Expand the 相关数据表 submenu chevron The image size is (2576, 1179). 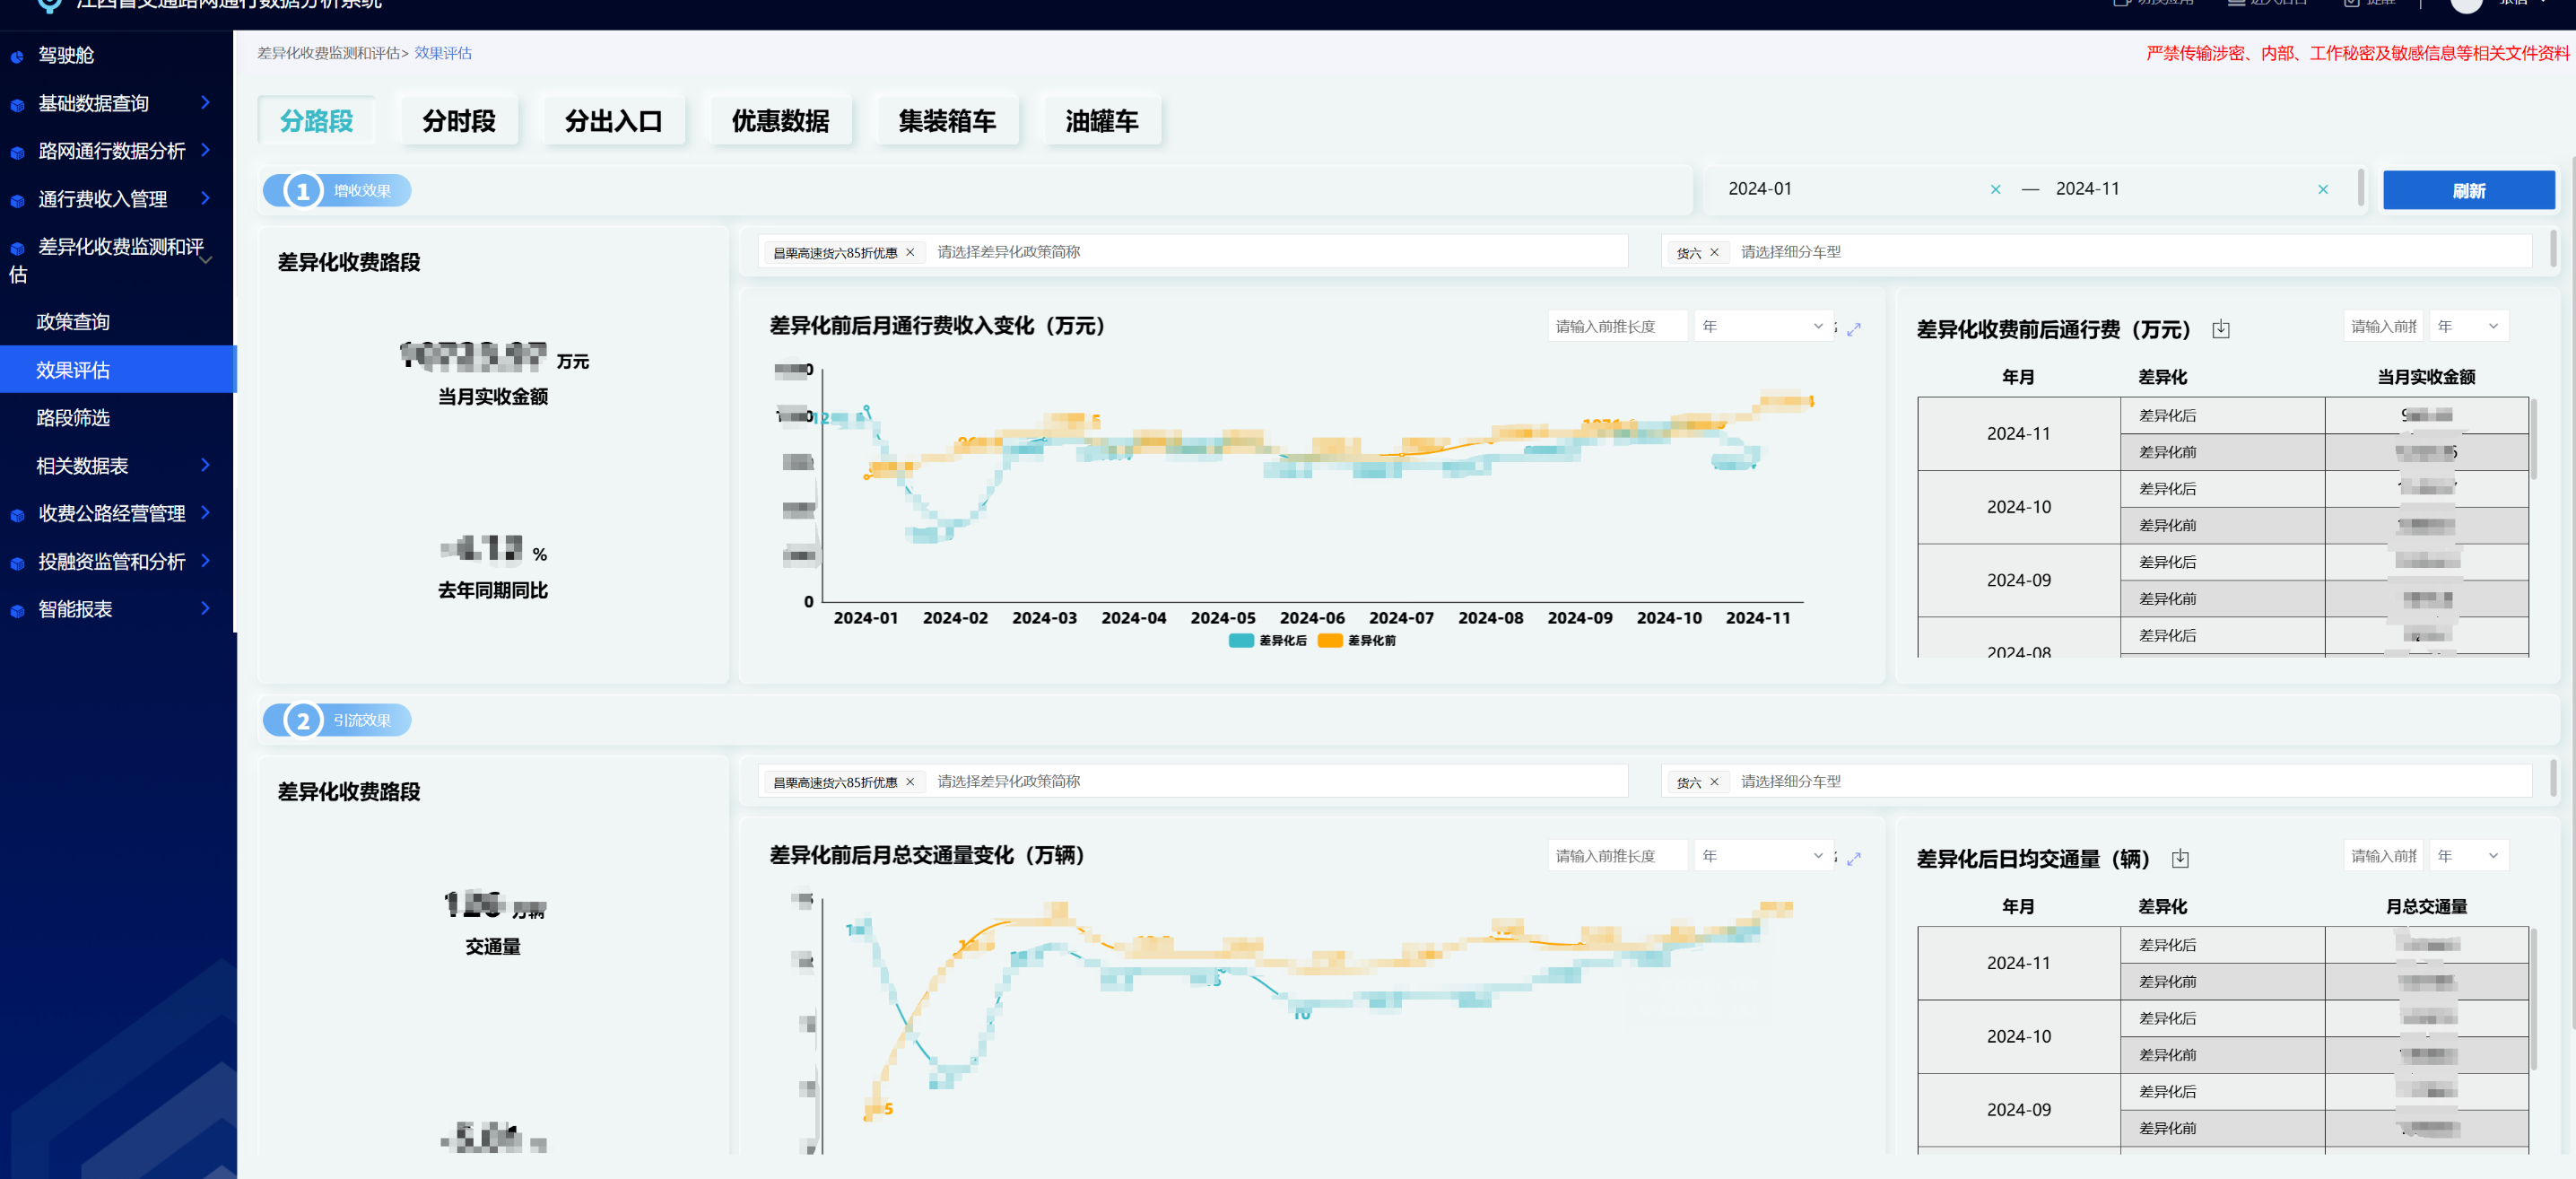point(205,465)
